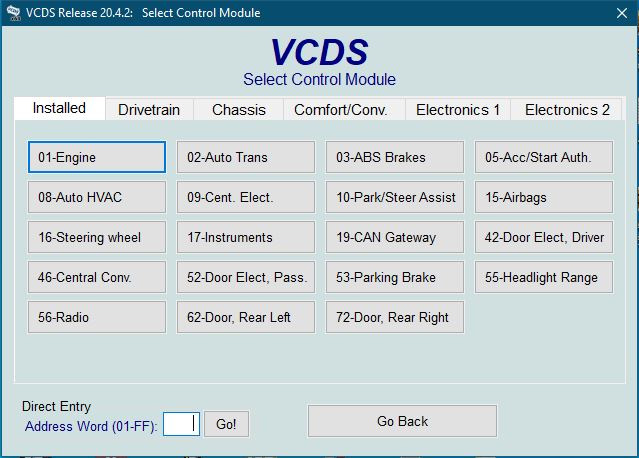Open the 08-Auto HVAC module
Screen dimensions: 639x458
[x=97, y=197]
